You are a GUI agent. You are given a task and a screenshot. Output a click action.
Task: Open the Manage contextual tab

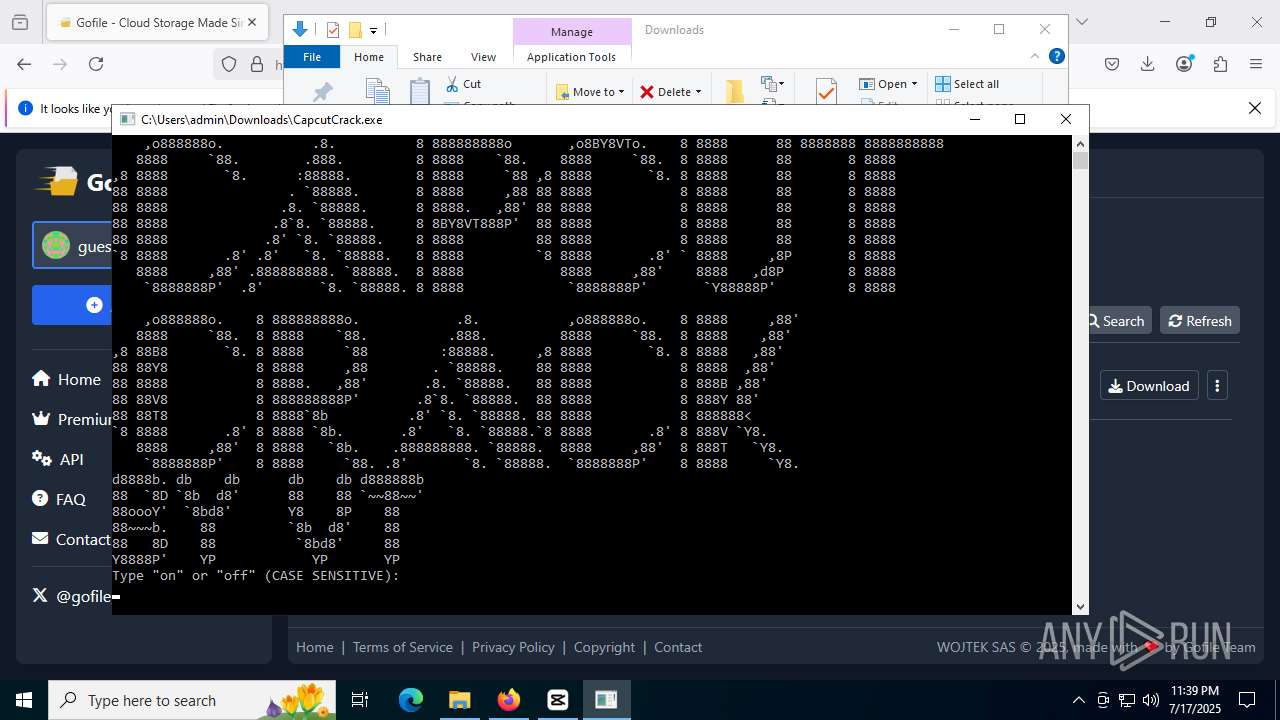click(572, 32)
